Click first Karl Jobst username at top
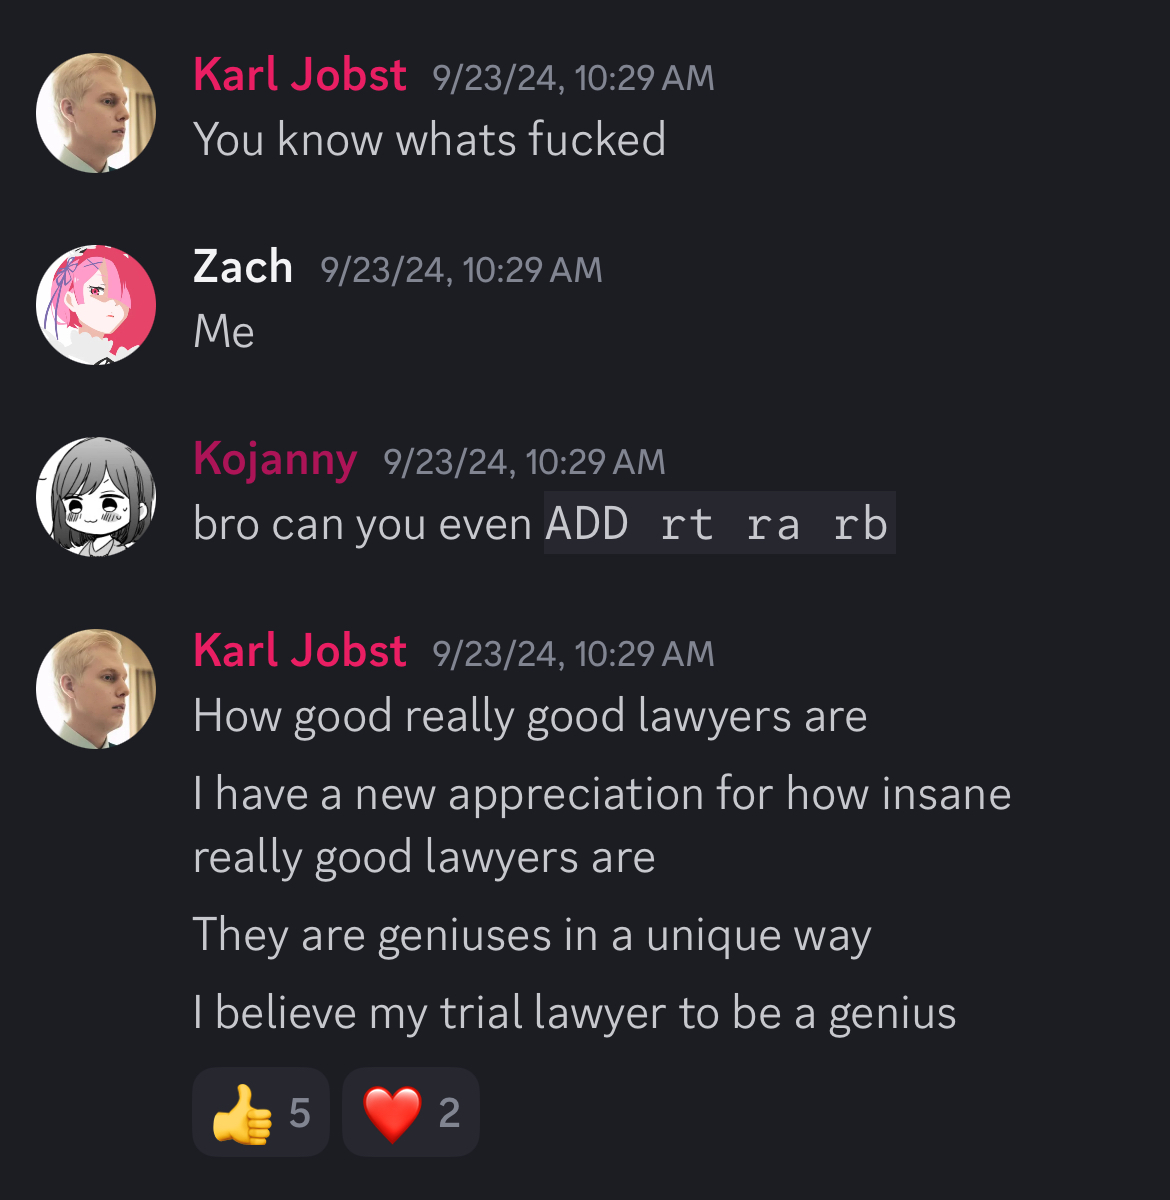The image size is (1170, 1200). [300, 75]
